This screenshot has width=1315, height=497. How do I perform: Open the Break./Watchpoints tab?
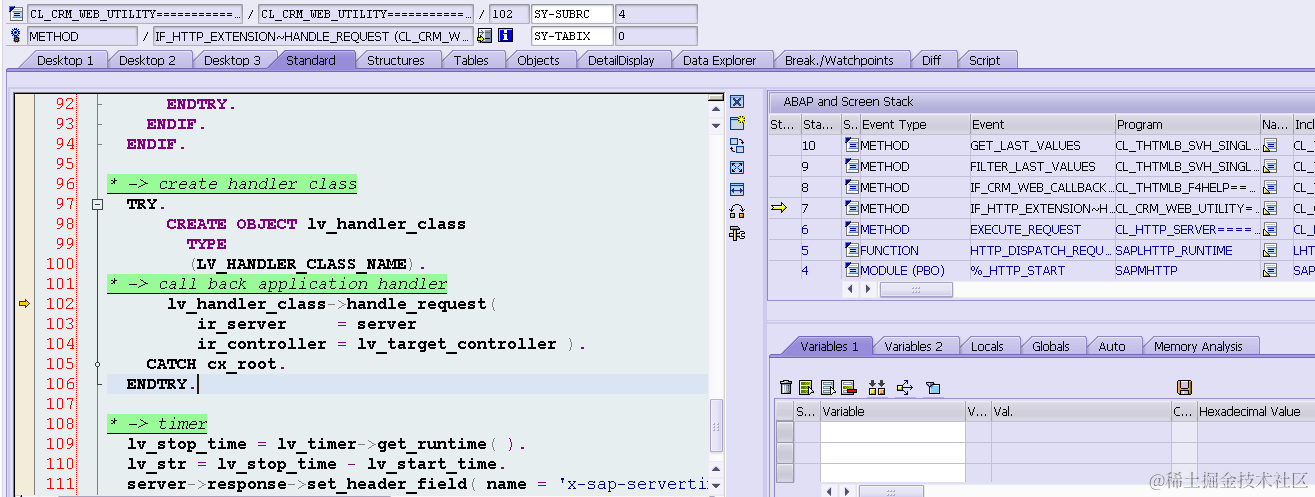click(839, 60)
